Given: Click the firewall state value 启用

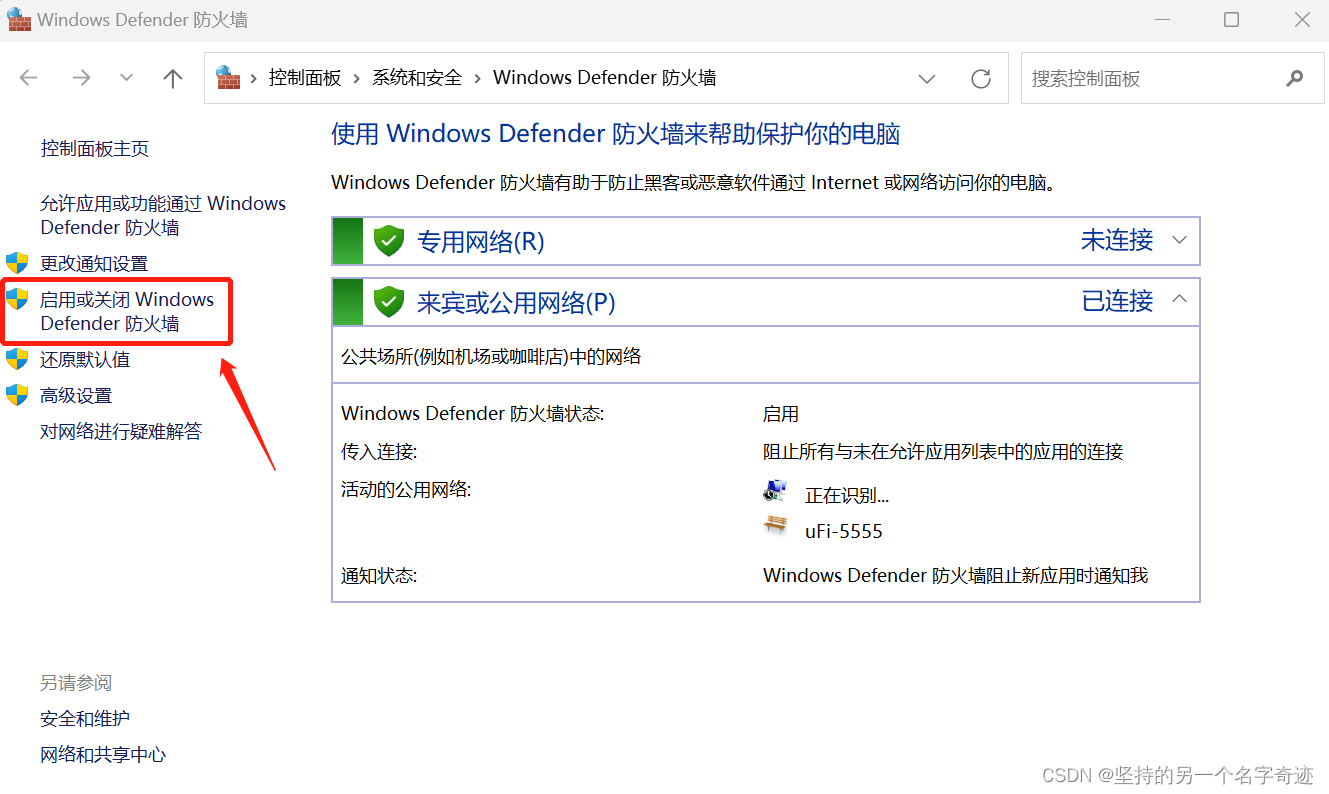Looking at the screenshot, I should 781,414.
